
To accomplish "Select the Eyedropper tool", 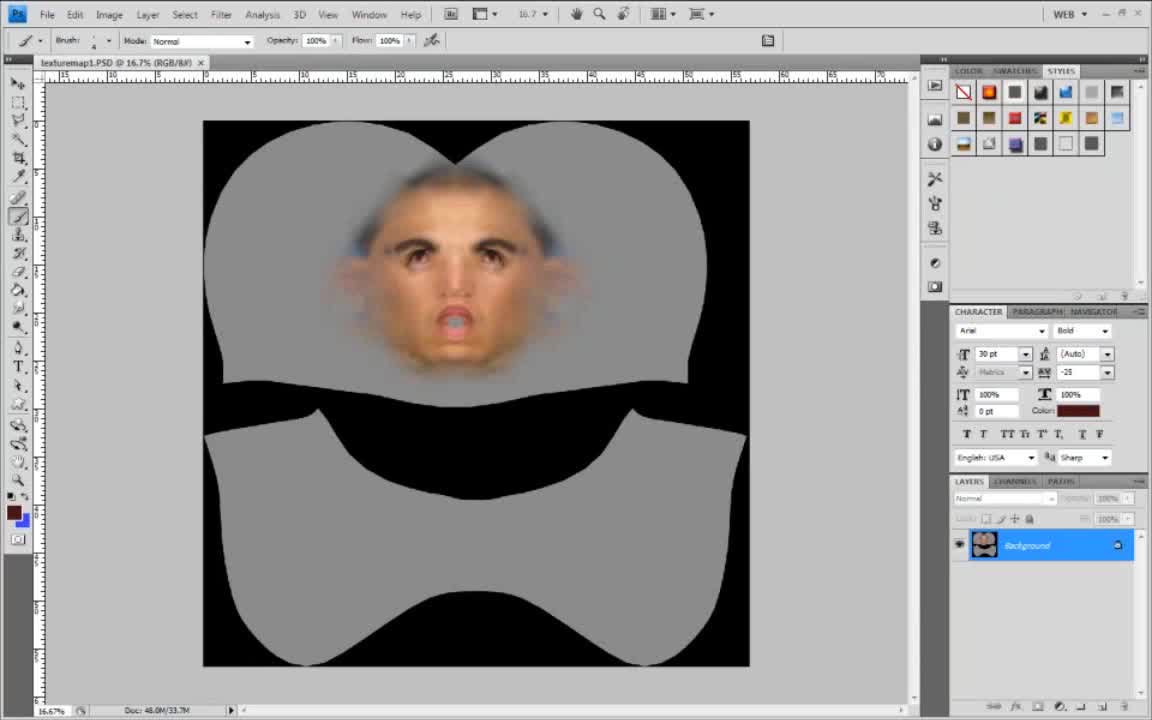I will [18, 176].
